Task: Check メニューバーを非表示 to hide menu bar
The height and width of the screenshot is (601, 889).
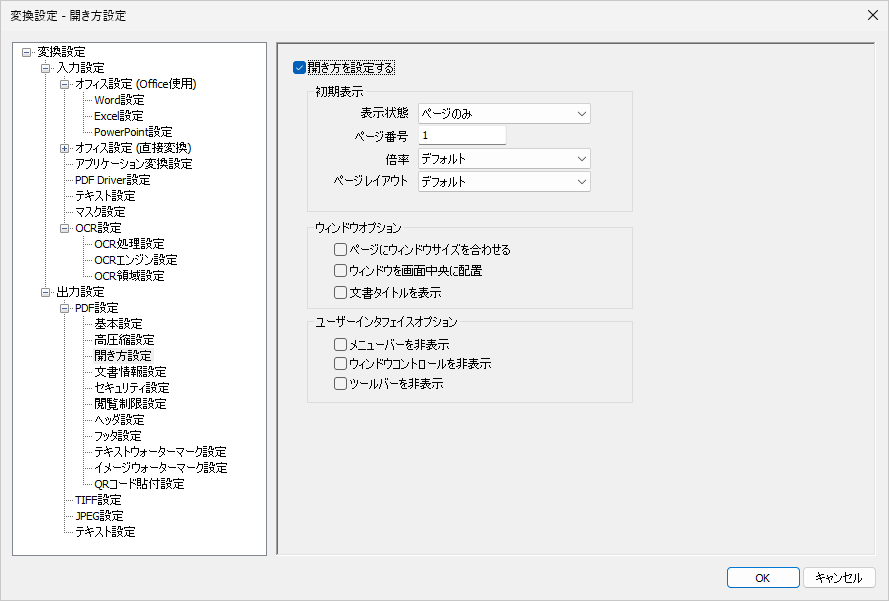Action: point(340,345)
